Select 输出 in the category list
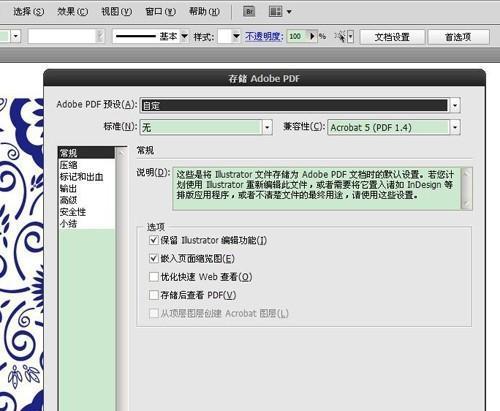The image size is (500, 411). coord(86,188)
